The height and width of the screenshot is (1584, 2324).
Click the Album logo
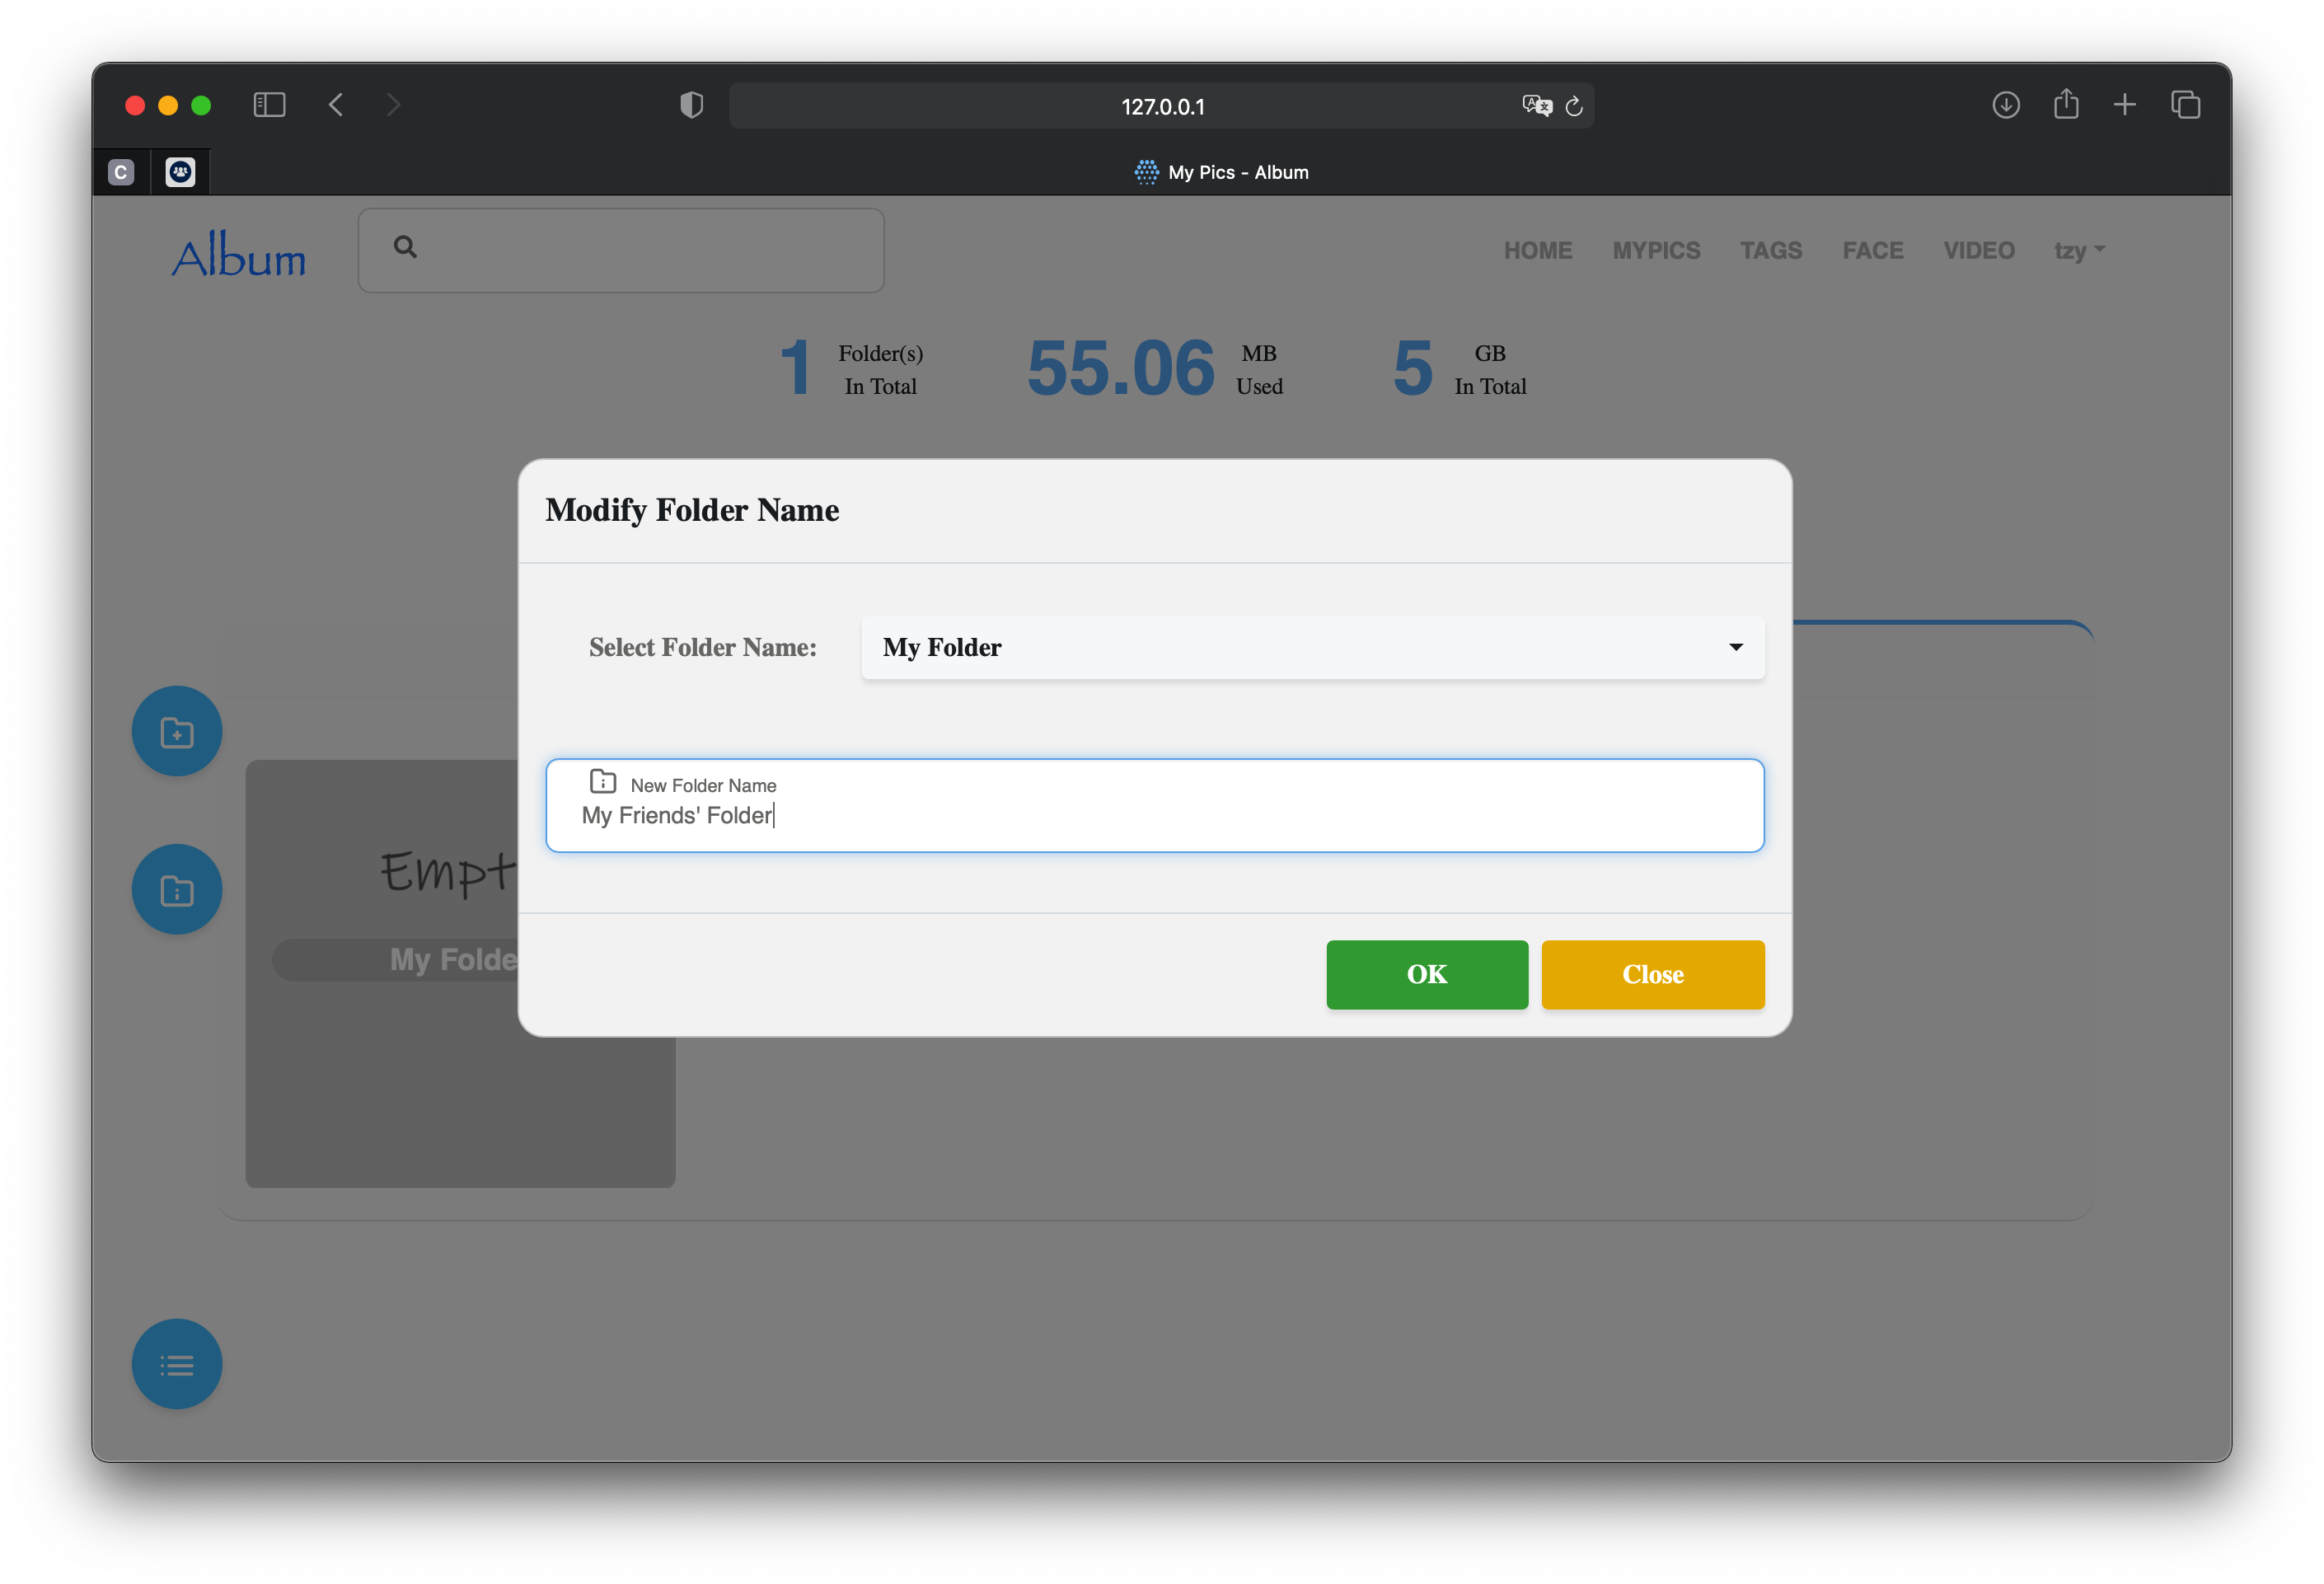click(x=239, y=254)
